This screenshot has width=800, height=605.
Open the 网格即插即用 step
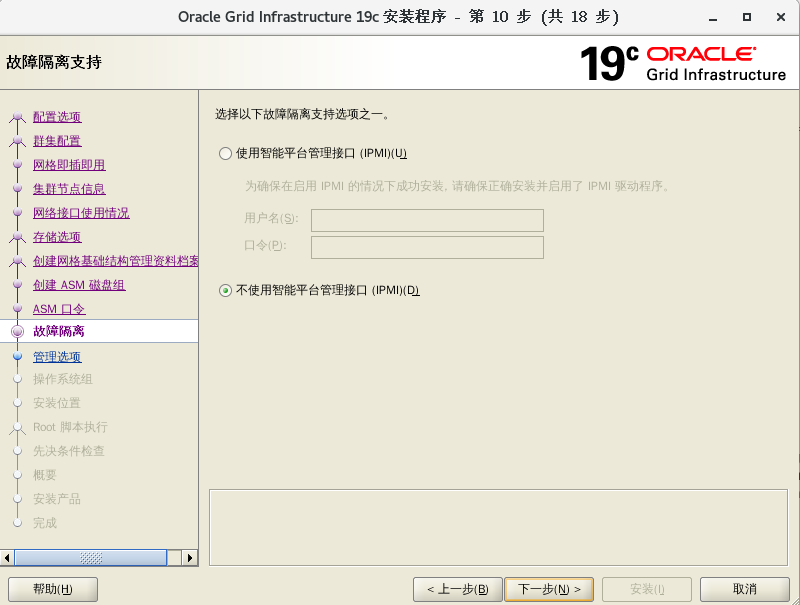tap(69, 165)
